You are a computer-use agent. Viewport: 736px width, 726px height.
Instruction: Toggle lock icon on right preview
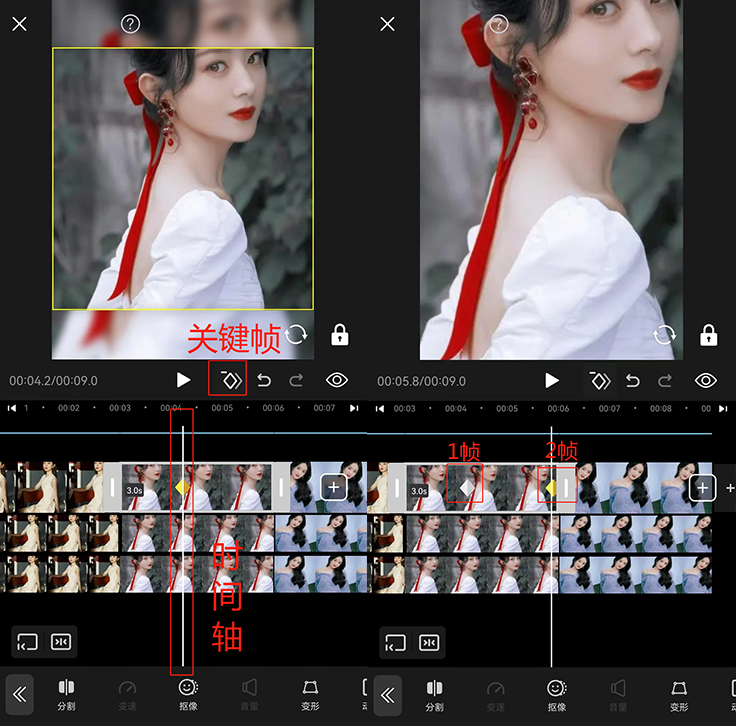(708, 335)
